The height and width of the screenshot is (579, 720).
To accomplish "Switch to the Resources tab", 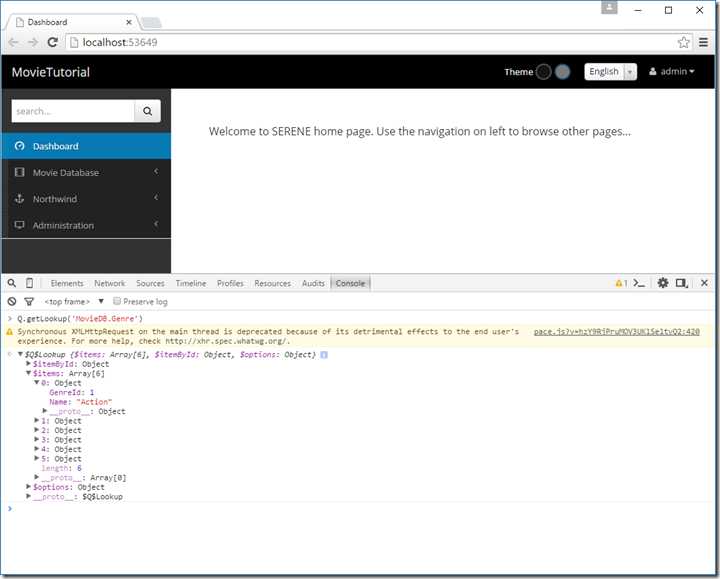I will (x=272, y=283).
